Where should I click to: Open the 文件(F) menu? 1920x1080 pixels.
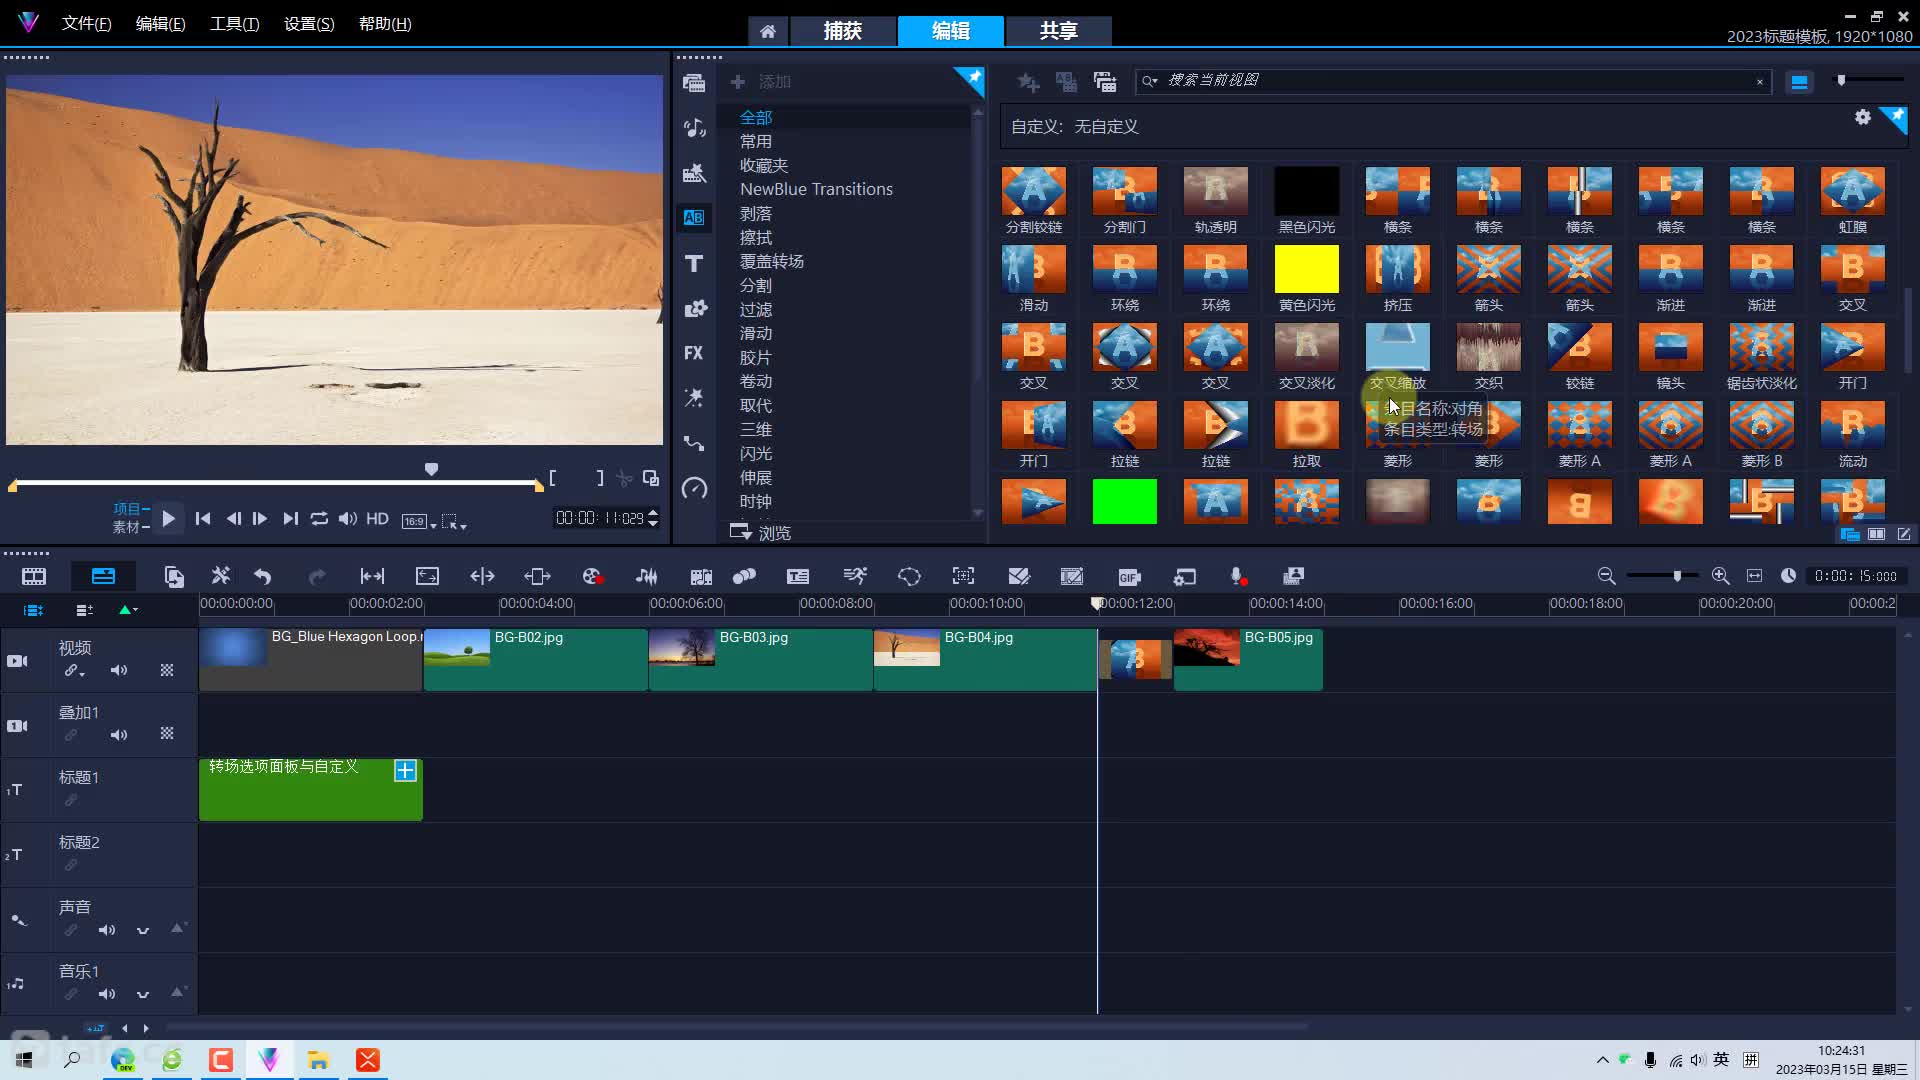[86, 24]
